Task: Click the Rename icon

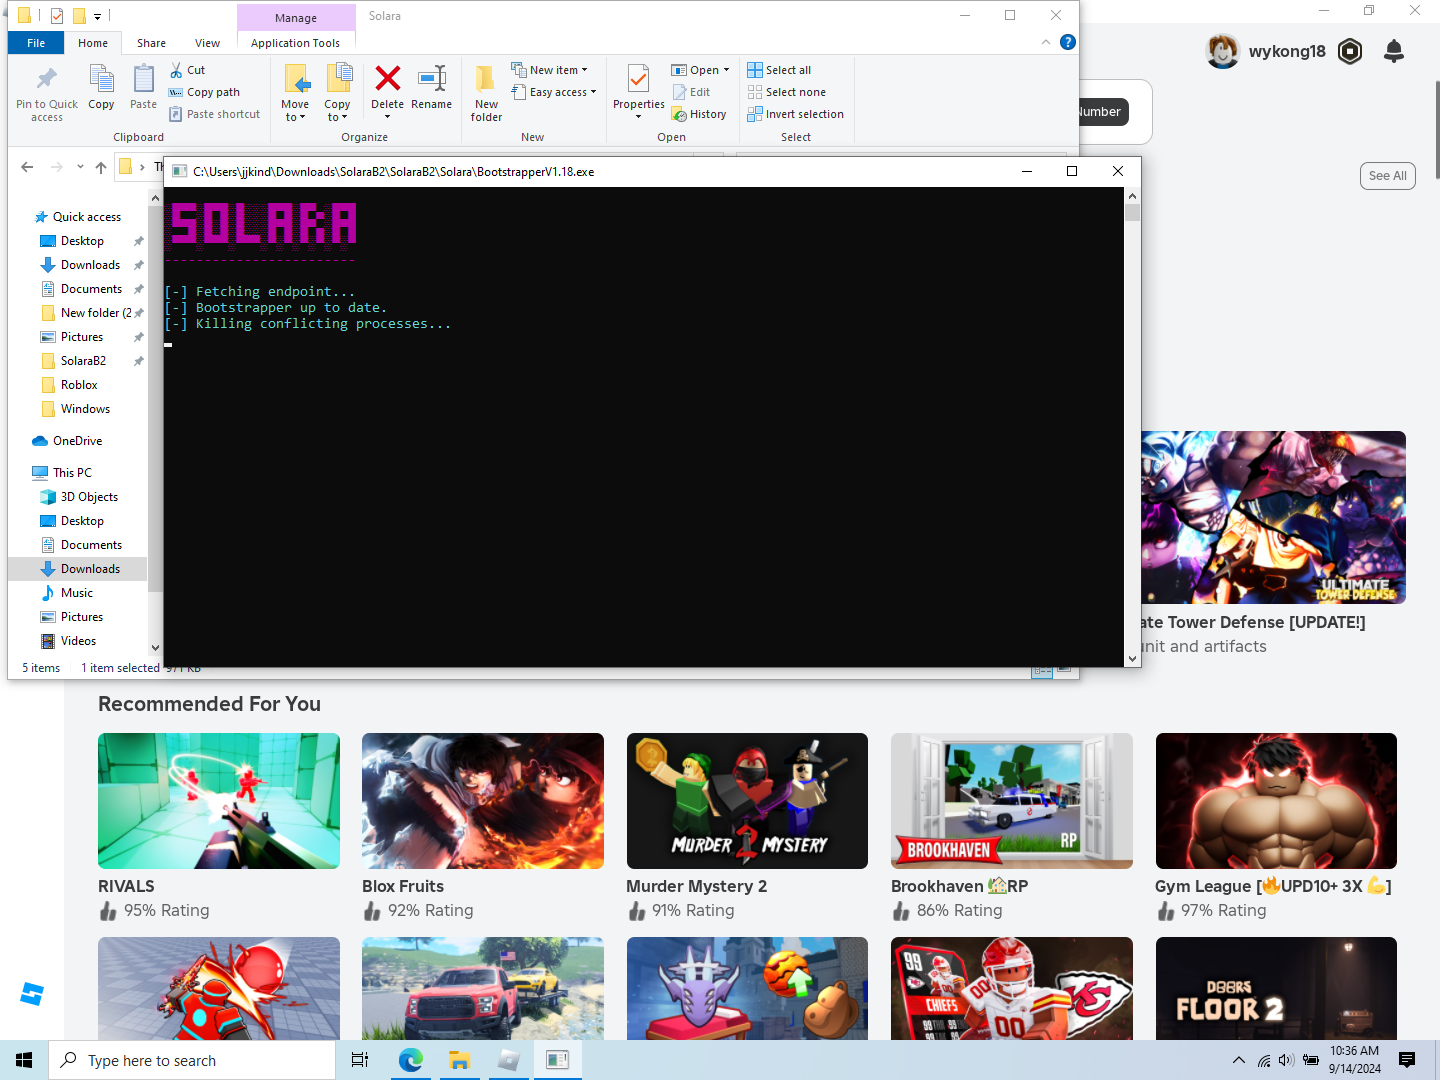Action: [431, 78]
